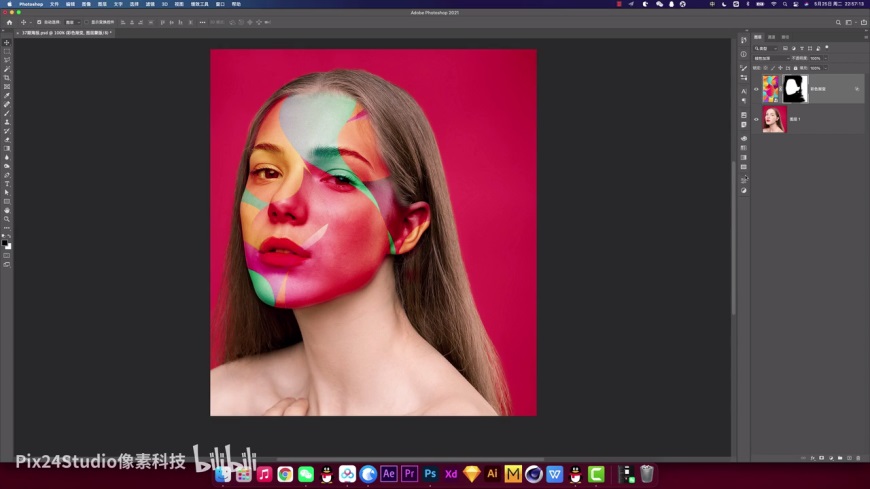Open the blend mode dropdown
This screenshot has width=870, height=489.
pos(771,58)
